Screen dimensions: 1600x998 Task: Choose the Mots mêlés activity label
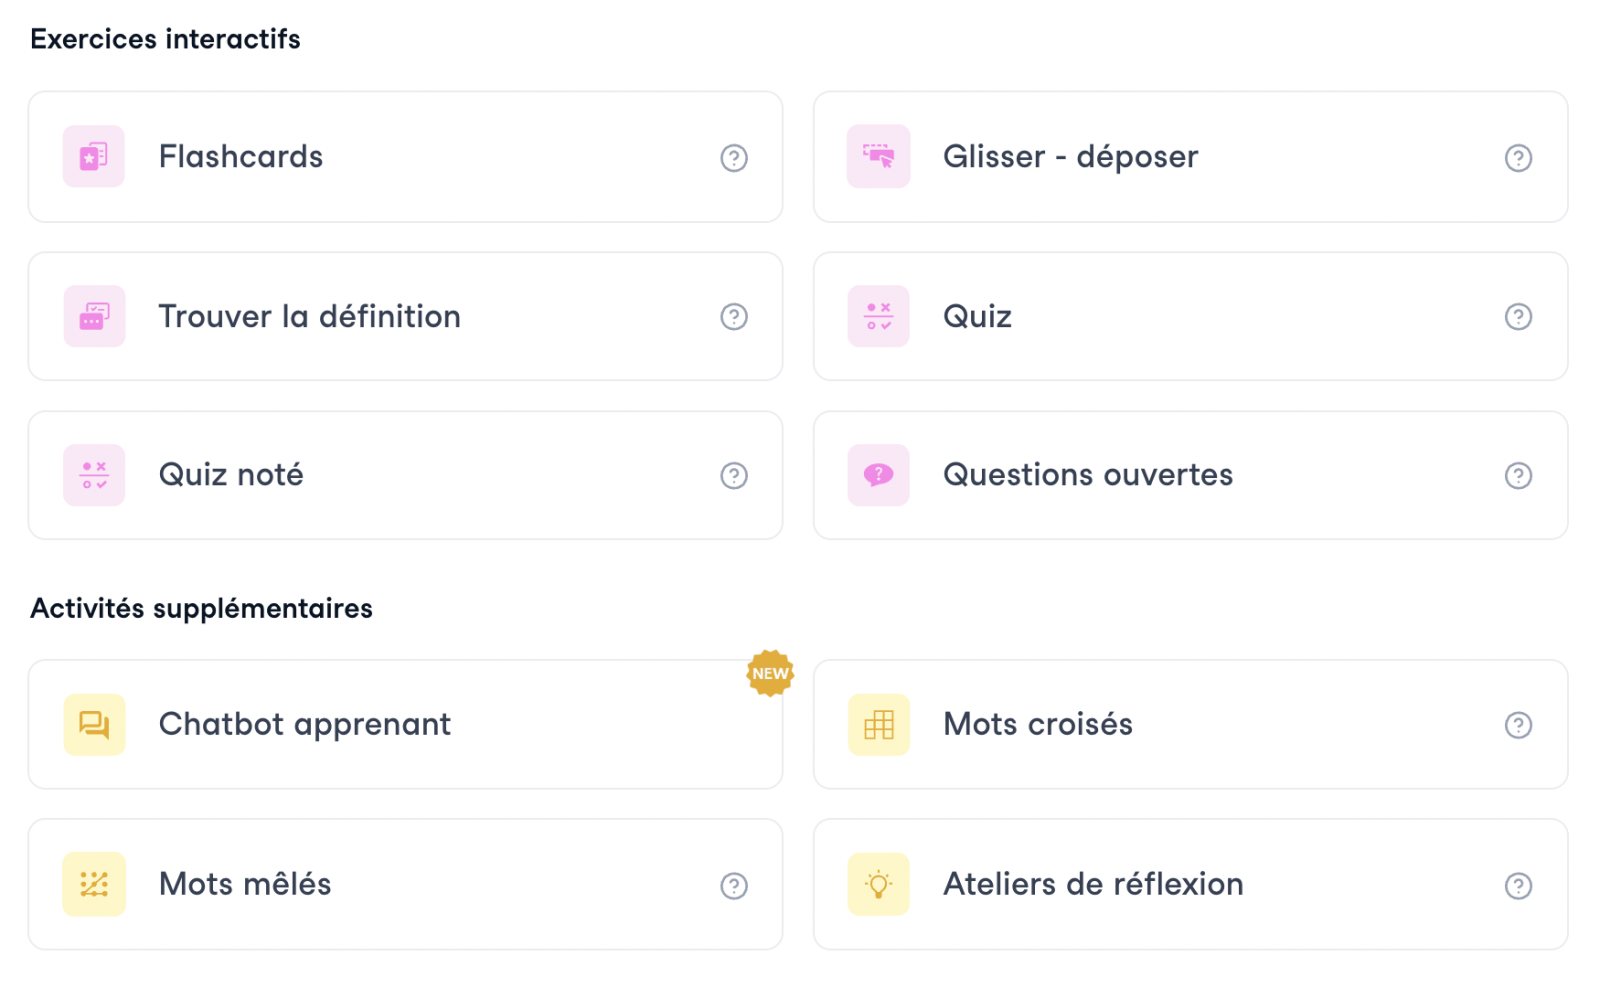click(x=245, y=884)
